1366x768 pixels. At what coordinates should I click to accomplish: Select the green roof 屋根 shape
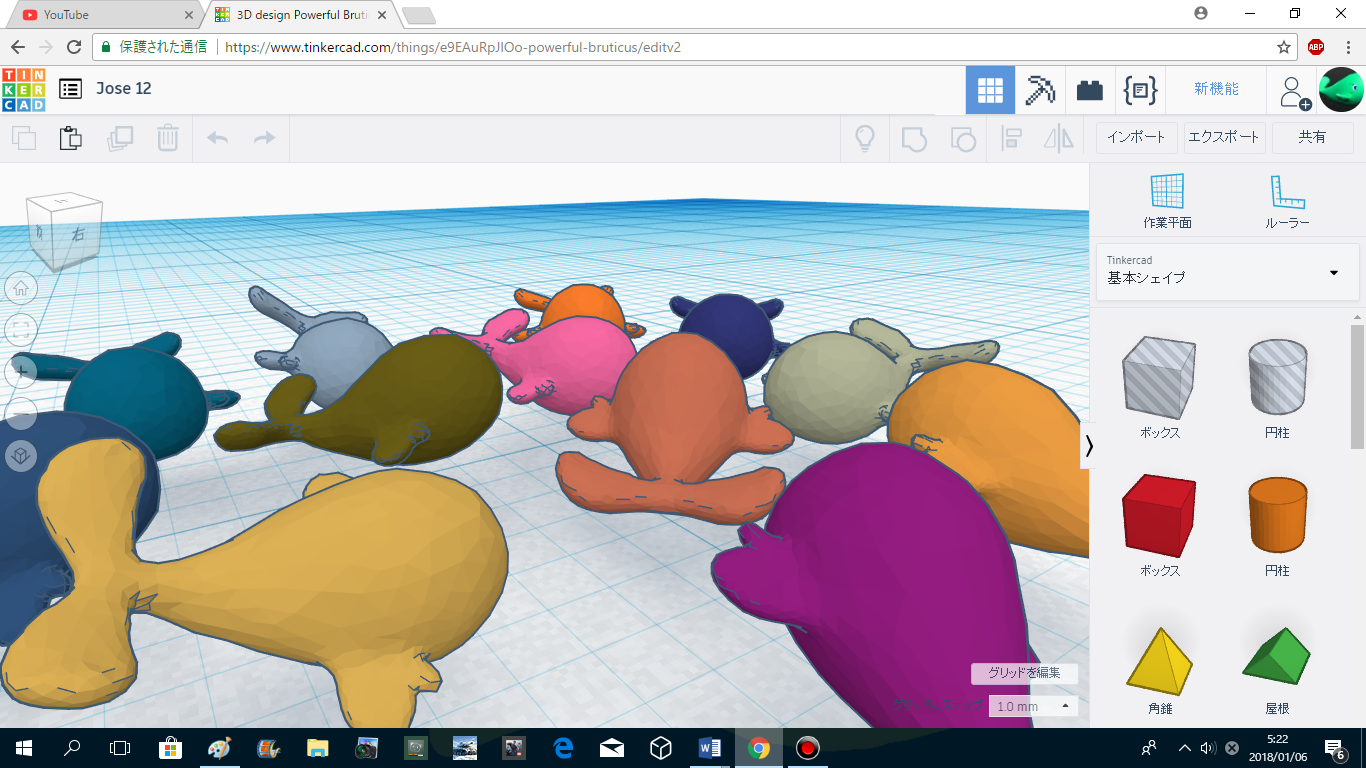point(1277,656)
